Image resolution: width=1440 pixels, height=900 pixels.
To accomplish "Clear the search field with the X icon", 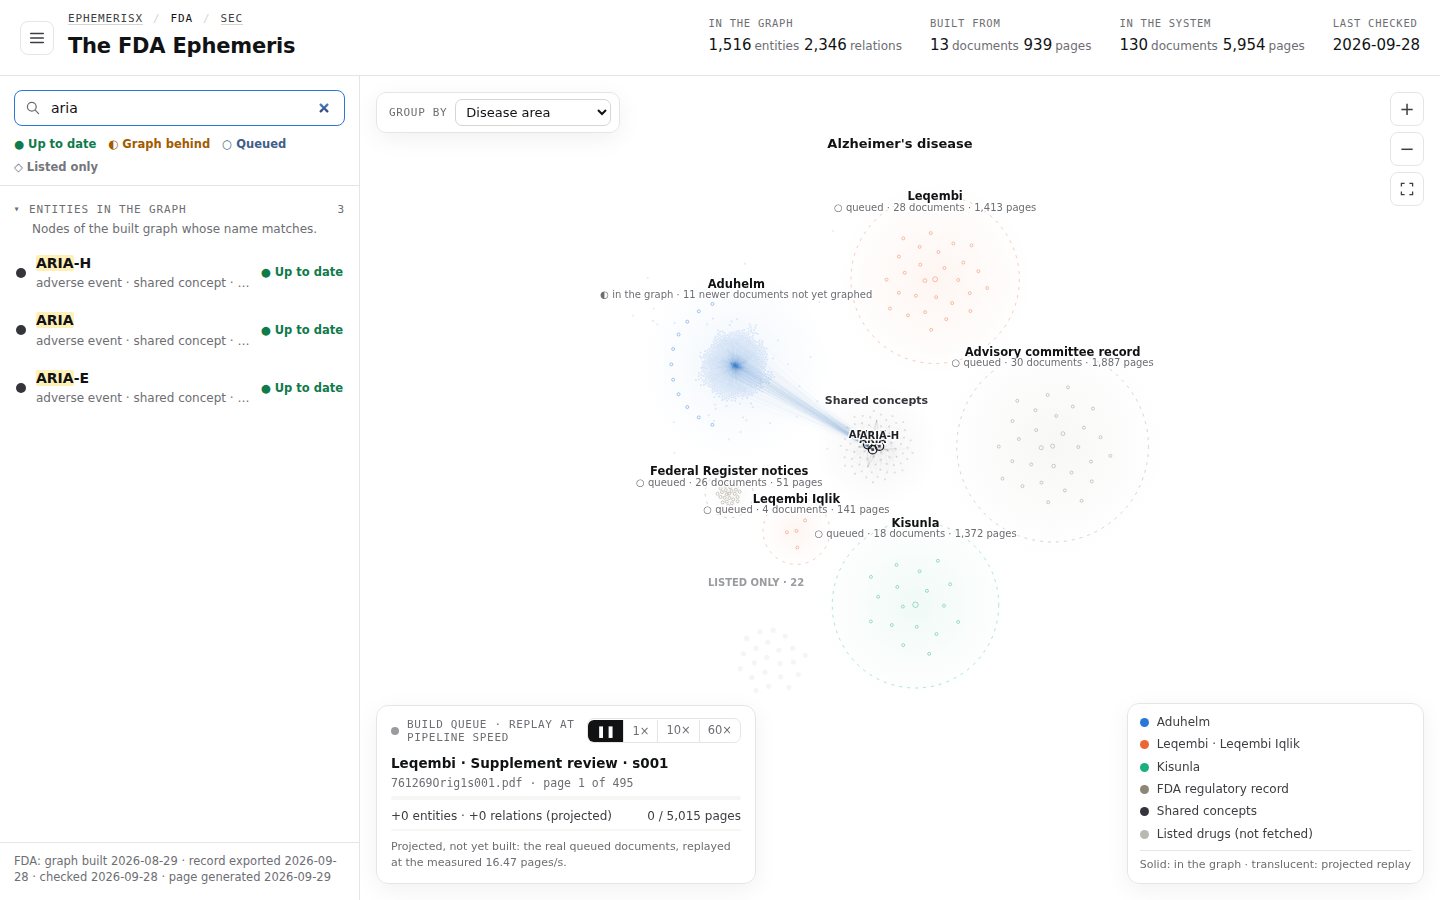I will click(324, 108).
